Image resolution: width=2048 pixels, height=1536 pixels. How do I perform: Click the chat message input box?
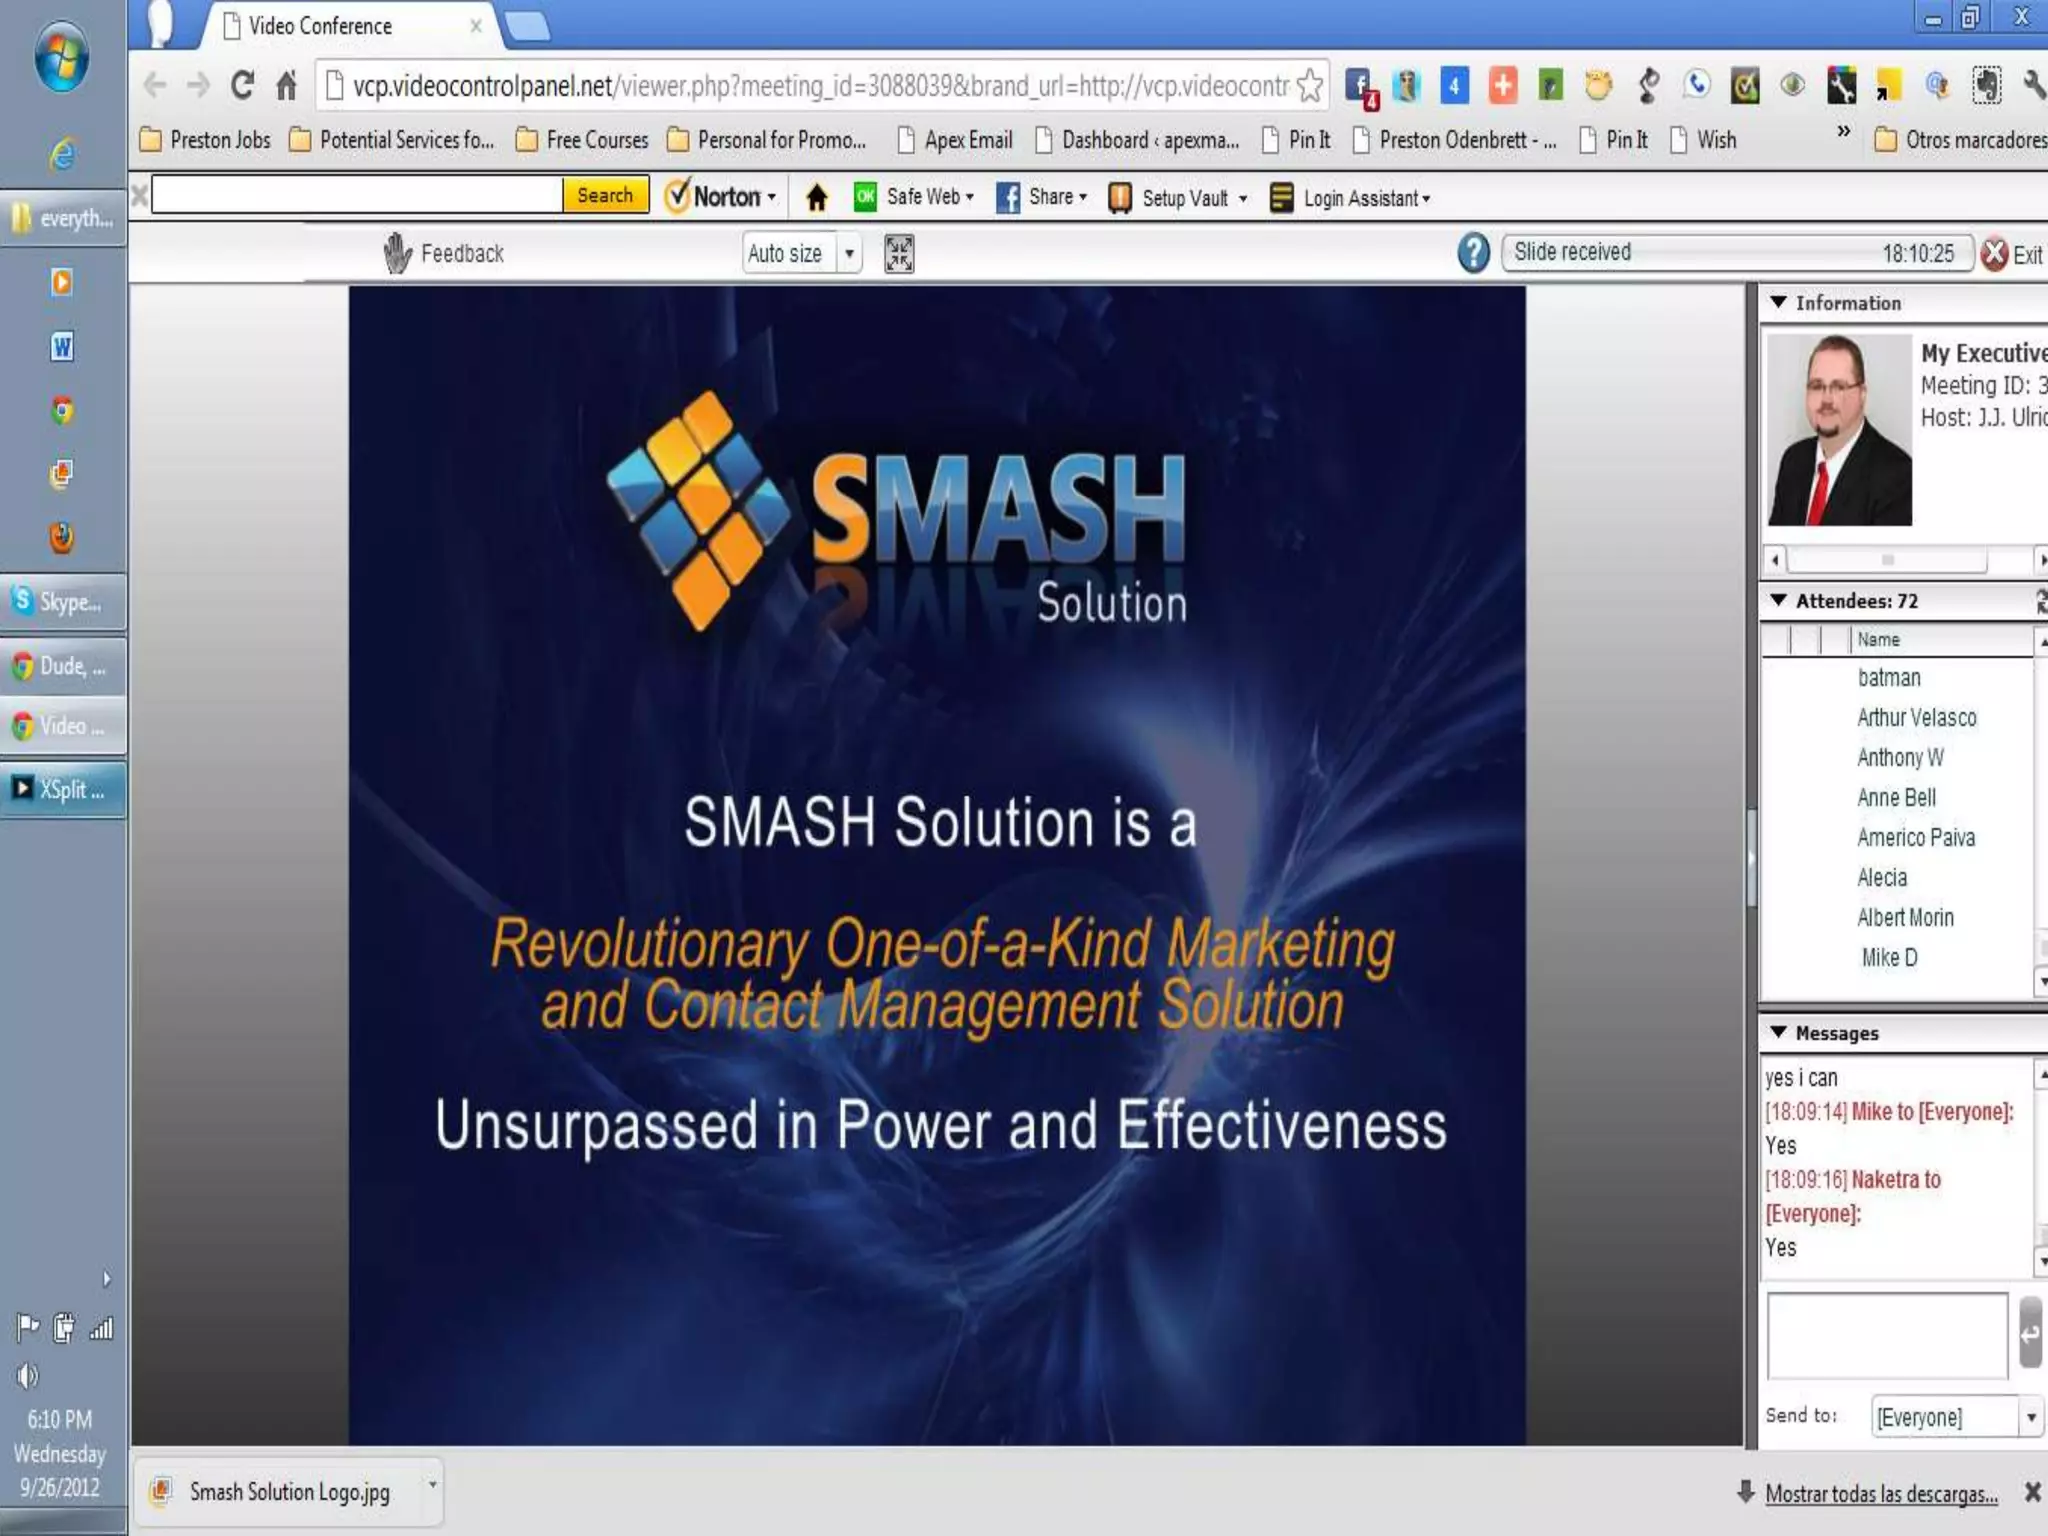1886,1335
